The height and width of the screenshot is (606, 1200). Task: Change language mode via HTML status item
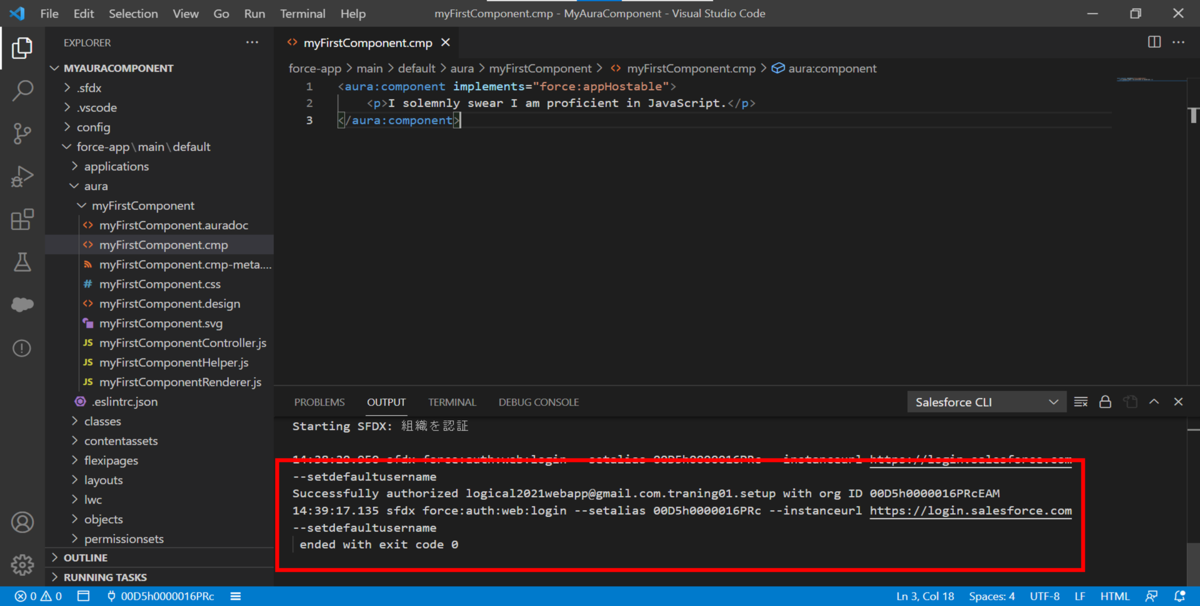click(x=1115, y=596)
